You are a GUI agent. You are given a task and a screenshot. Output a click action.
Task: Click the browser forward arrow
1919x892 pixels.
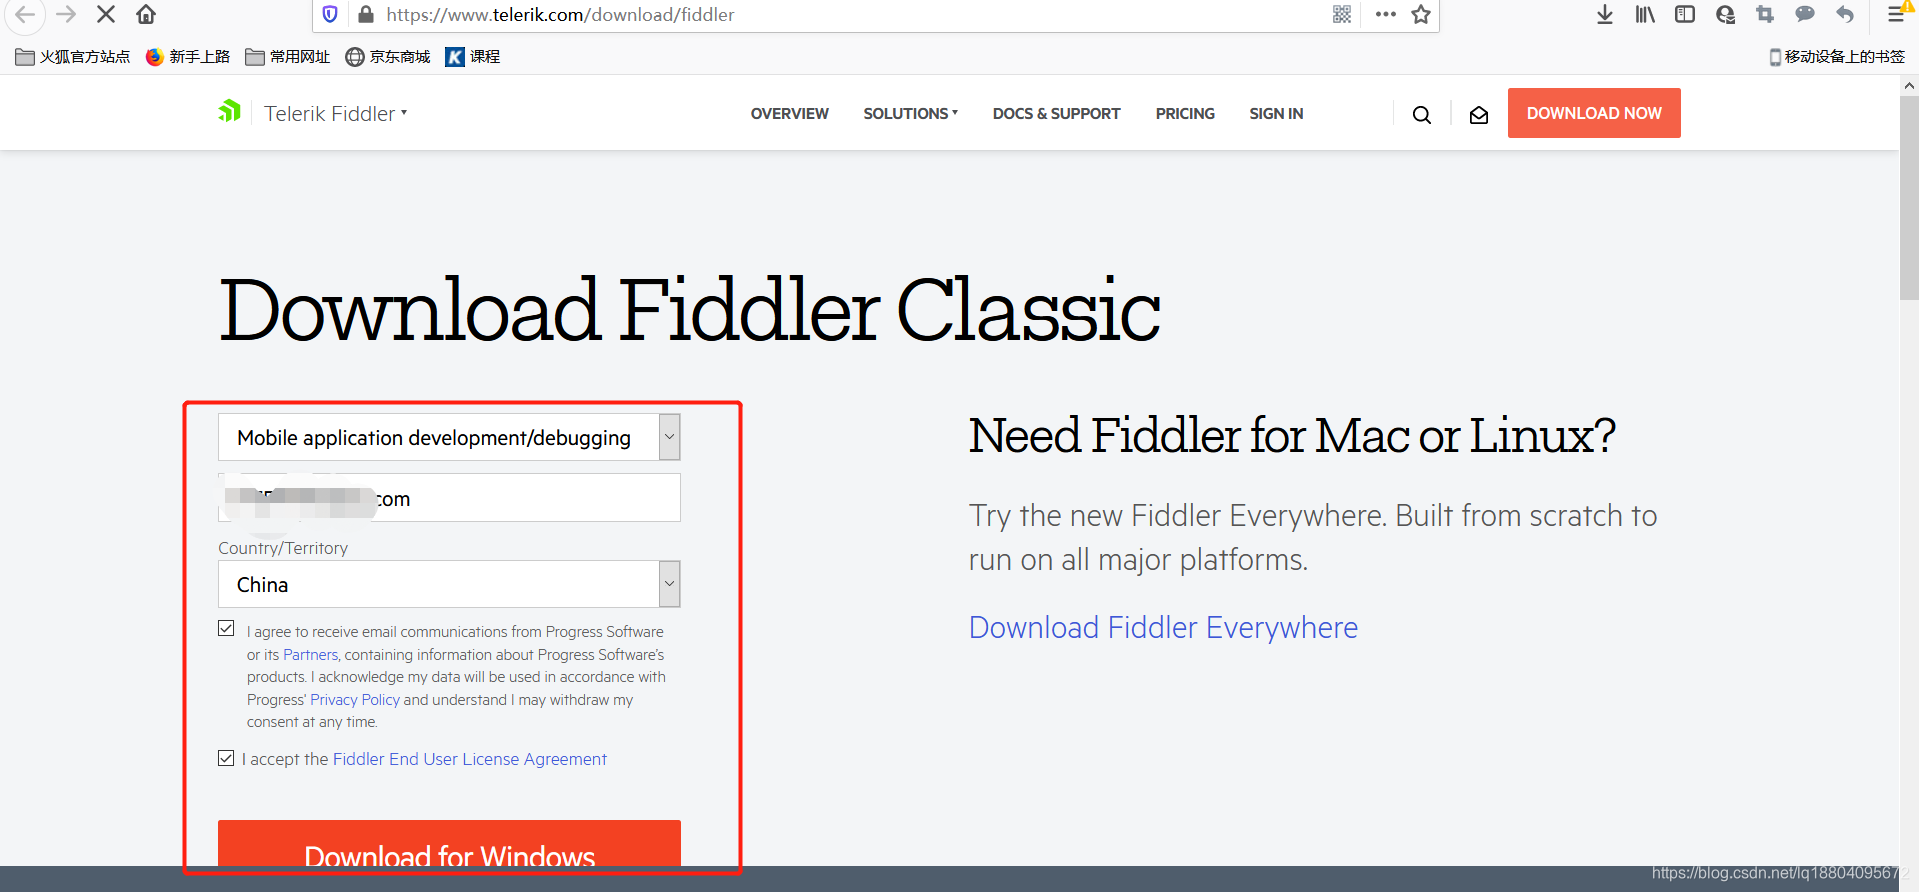coord(66,14)
